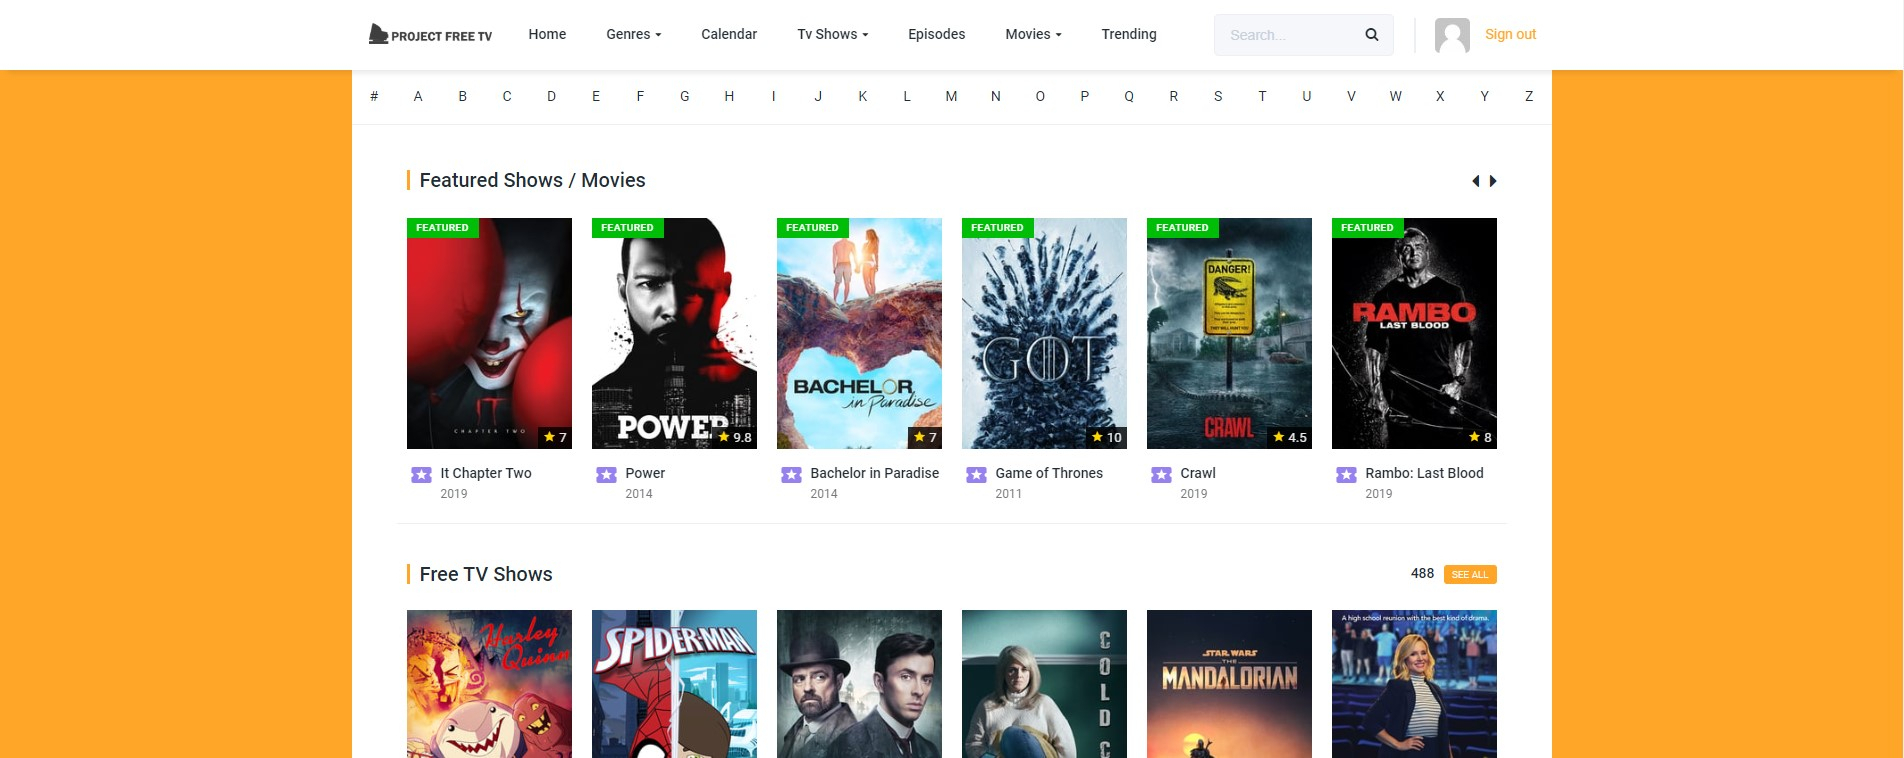This screenshot has width=1904, height=758.
Task: Click the 488 shows count
Action: tap(1422, 573)
